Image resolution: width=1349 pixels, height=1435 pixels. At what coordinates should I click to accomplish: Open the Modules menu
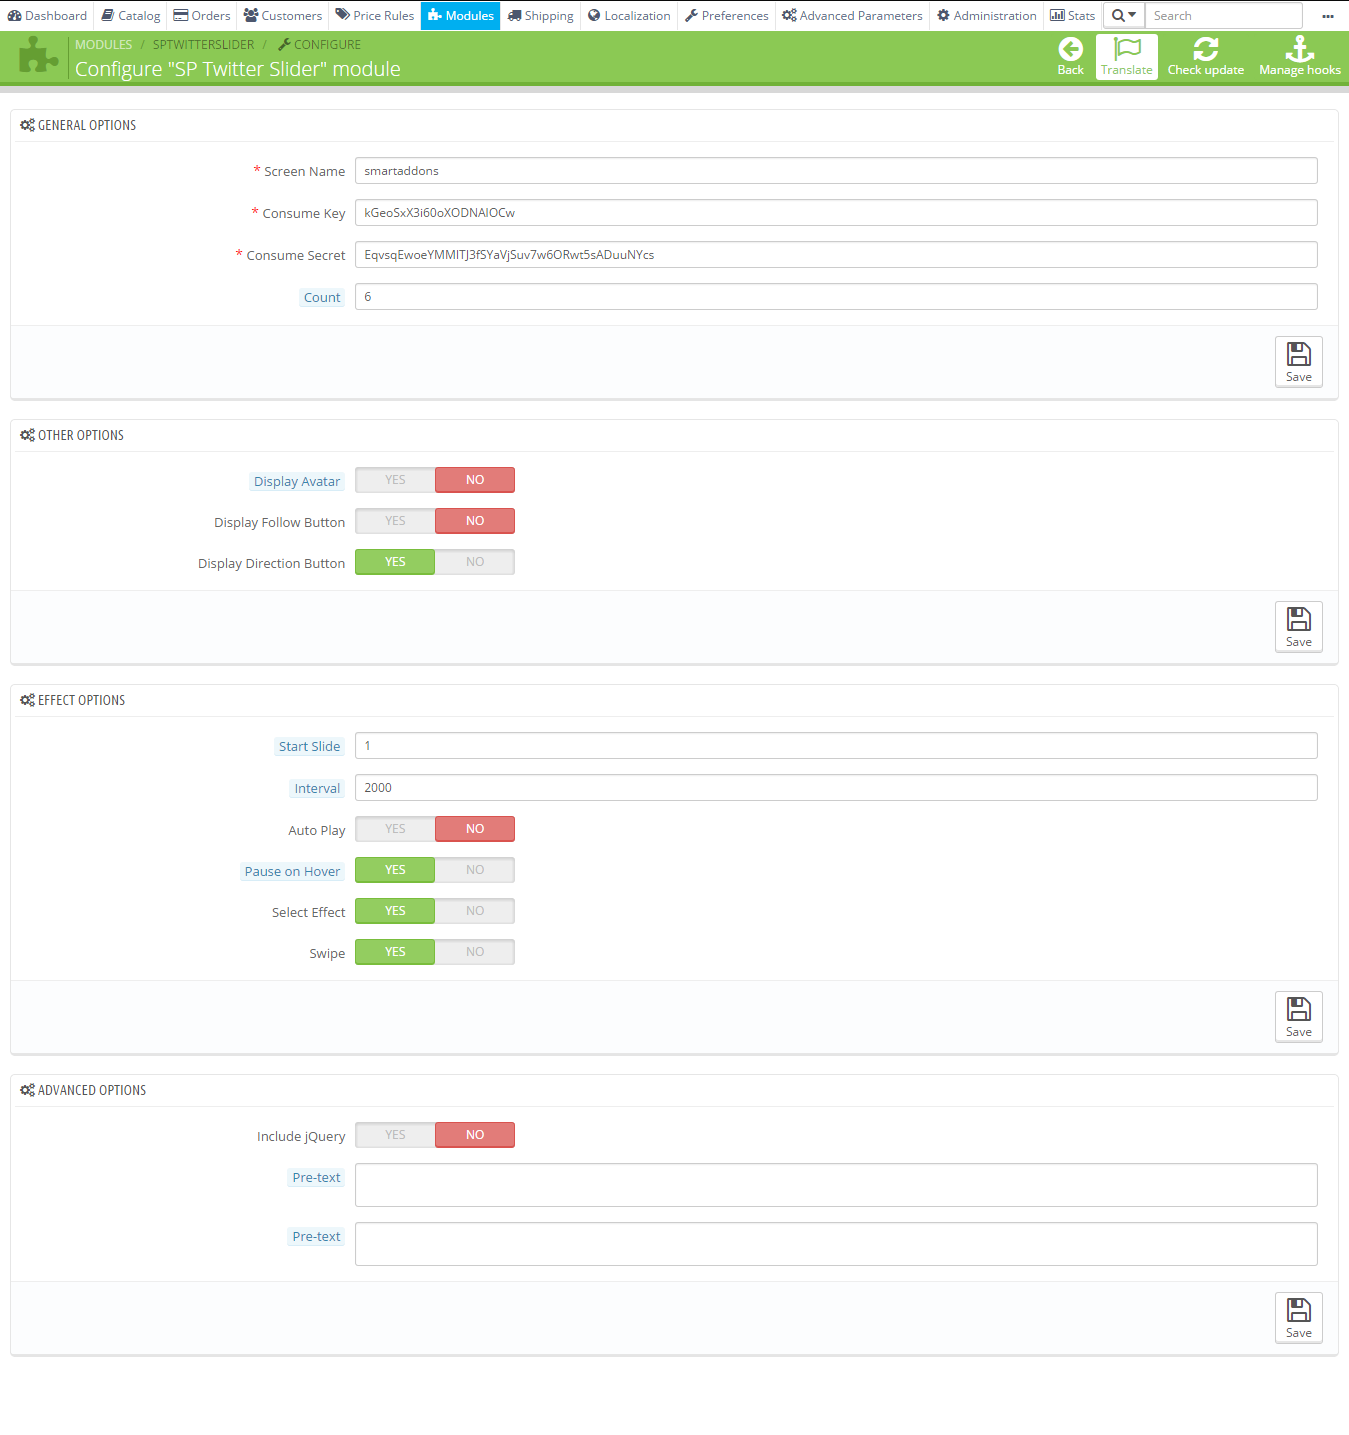461,16
